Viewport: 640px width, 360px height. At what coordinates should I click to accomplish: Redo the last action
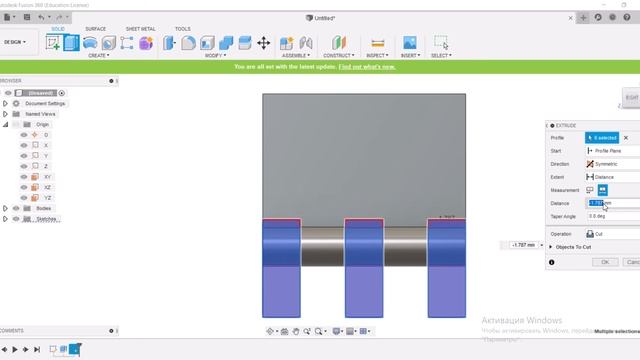coord(60,18)
